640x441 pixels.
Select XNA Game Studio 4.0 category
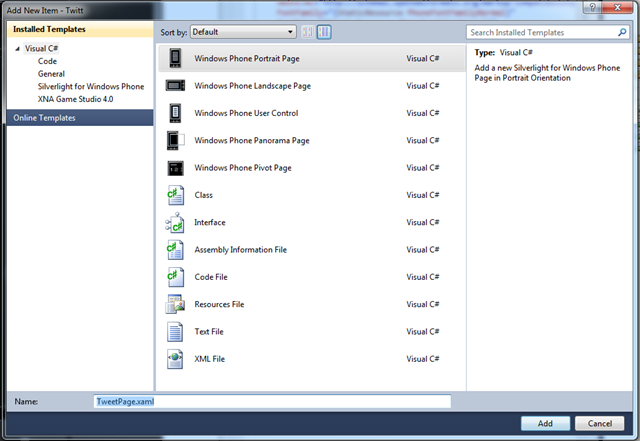pos(76,99)
